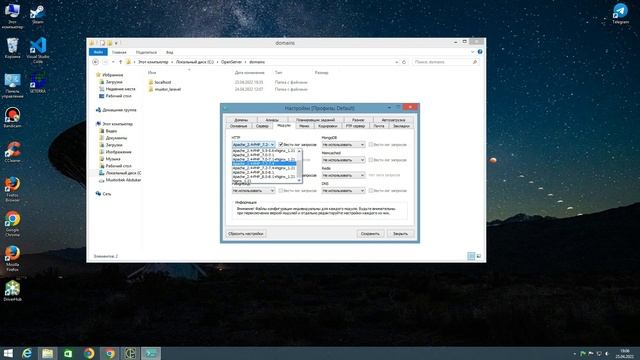This screenshot has width=640, height=360.
Task: Click the Explorer search field
Action: [x=445, y=62]
